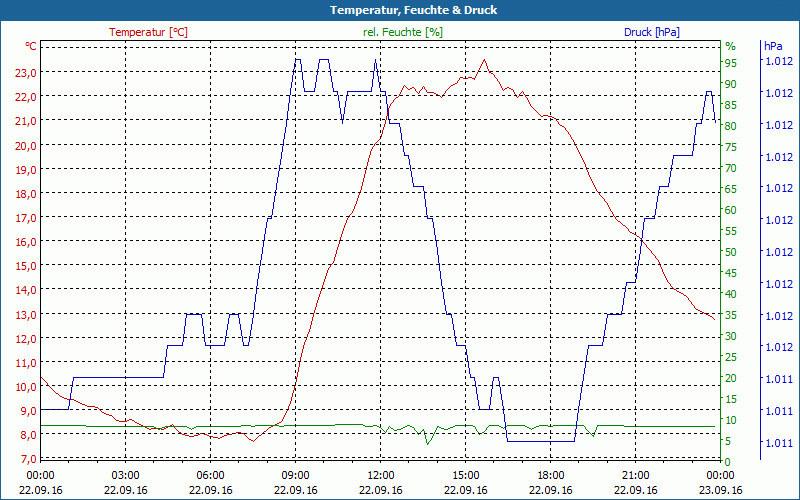Click 20 on the green humidity axis

coord(731,378)
